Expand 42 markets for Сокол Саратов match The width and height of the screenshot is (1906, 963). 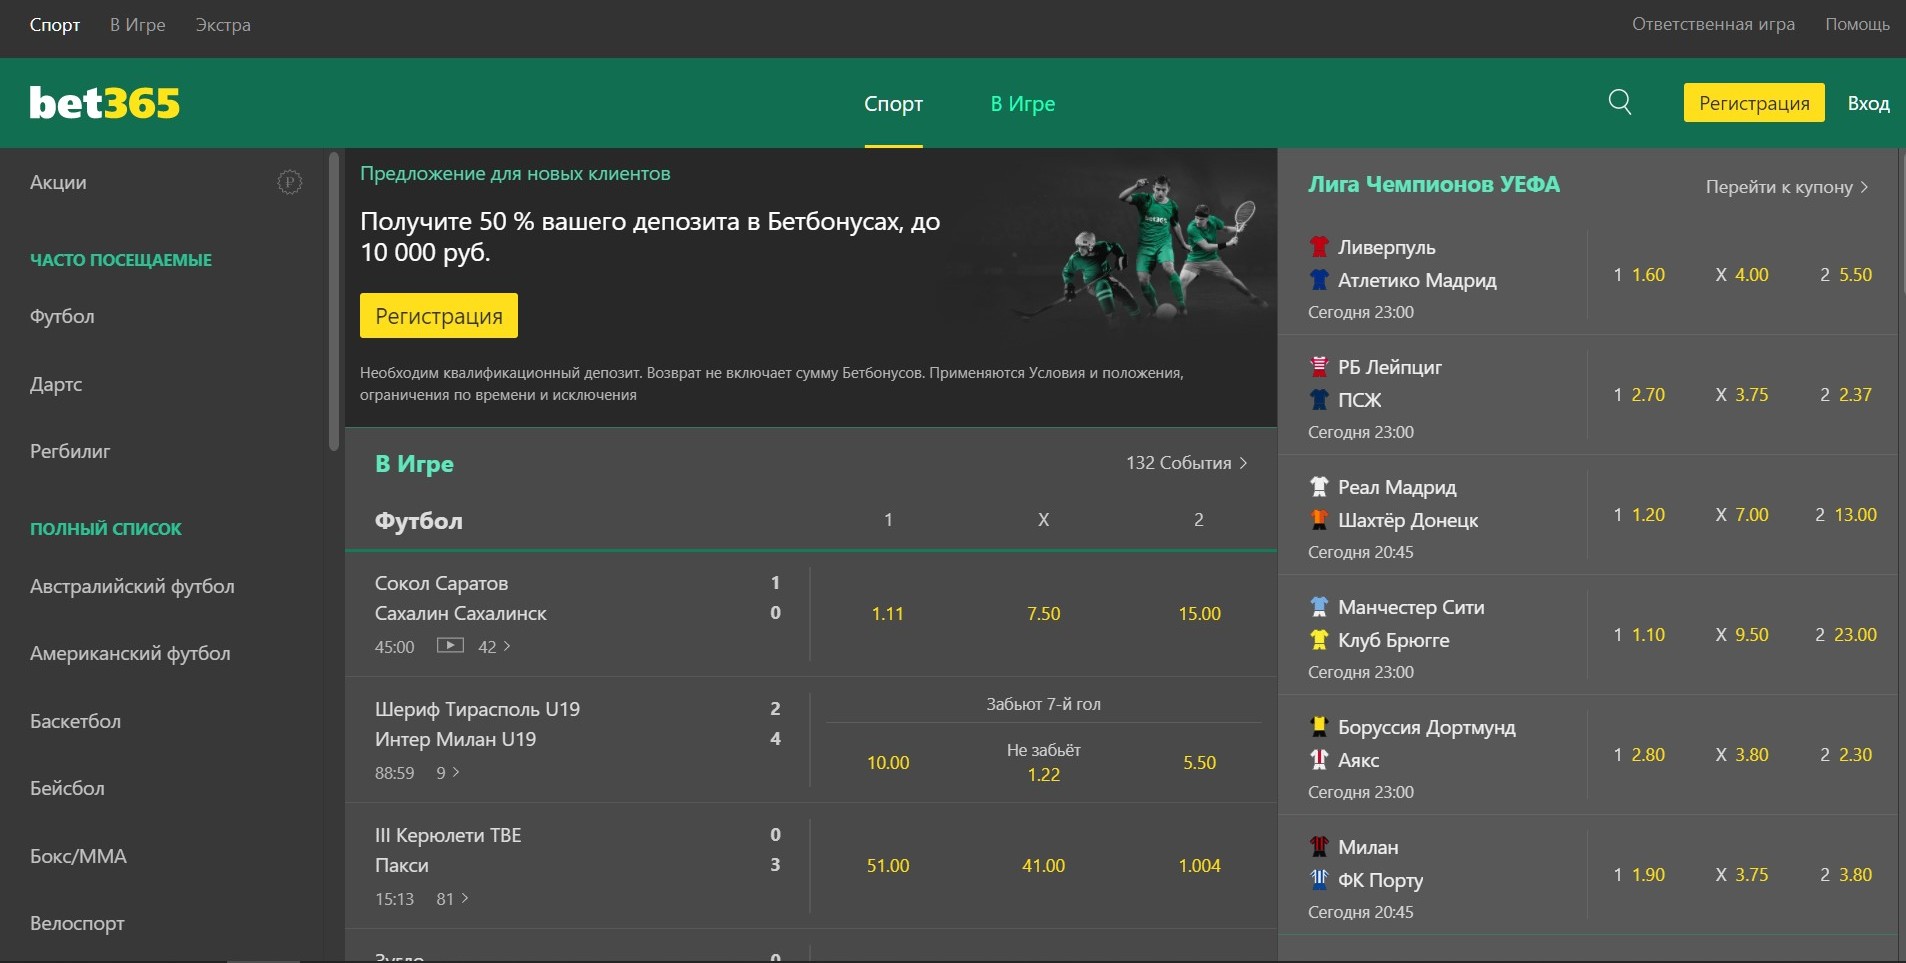pyautogui.click(x=494, y=647)
